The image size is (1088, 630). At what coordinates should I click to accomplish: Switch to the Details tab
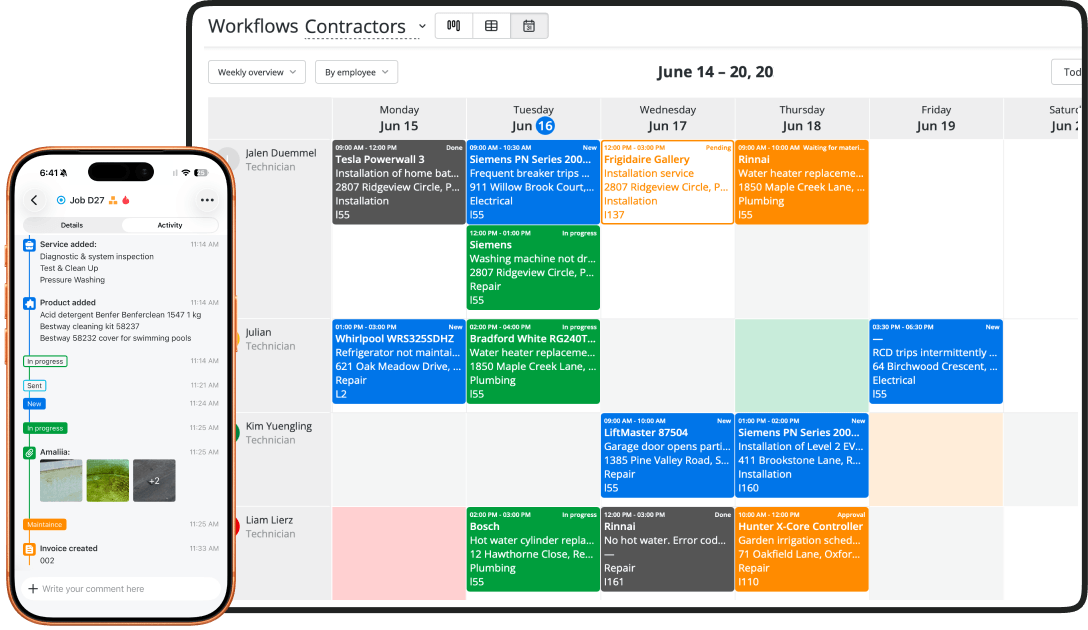72,225
